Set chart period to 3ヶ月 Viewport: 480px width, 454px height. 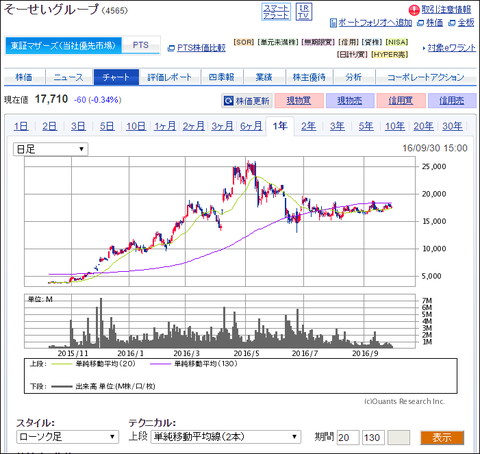tap(222, 126)
